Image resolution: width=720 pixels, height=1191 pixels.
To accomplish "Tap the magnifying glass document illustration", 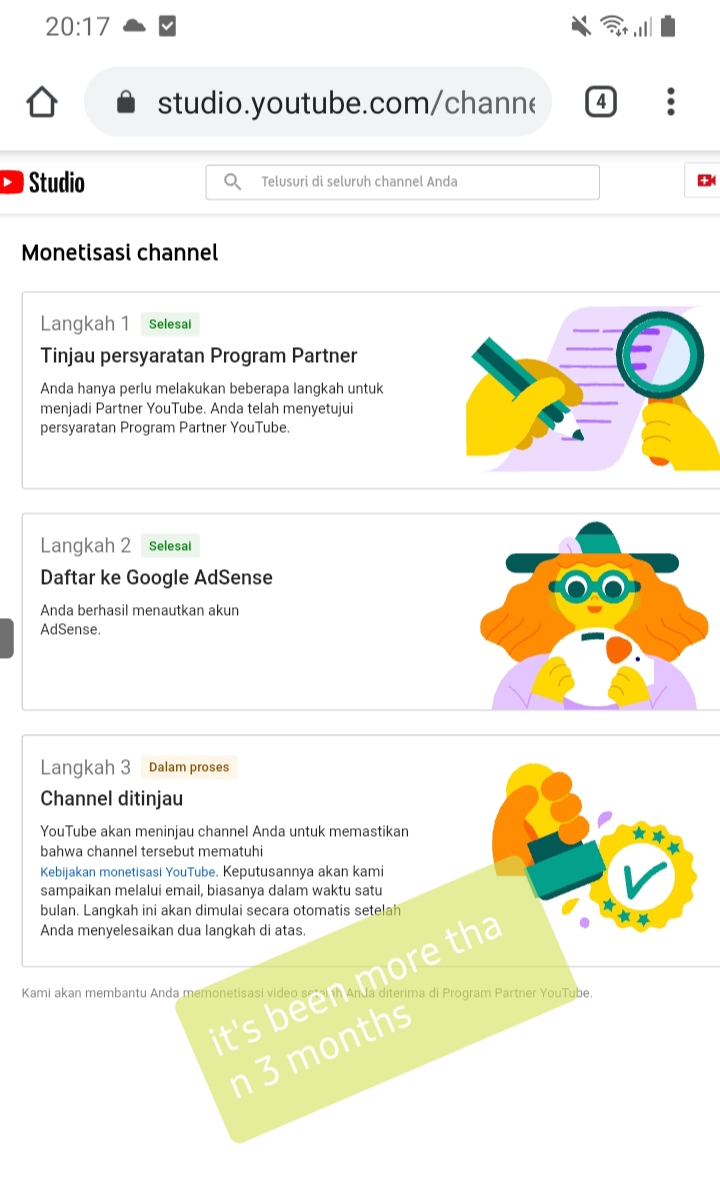I will coord(592,389).
